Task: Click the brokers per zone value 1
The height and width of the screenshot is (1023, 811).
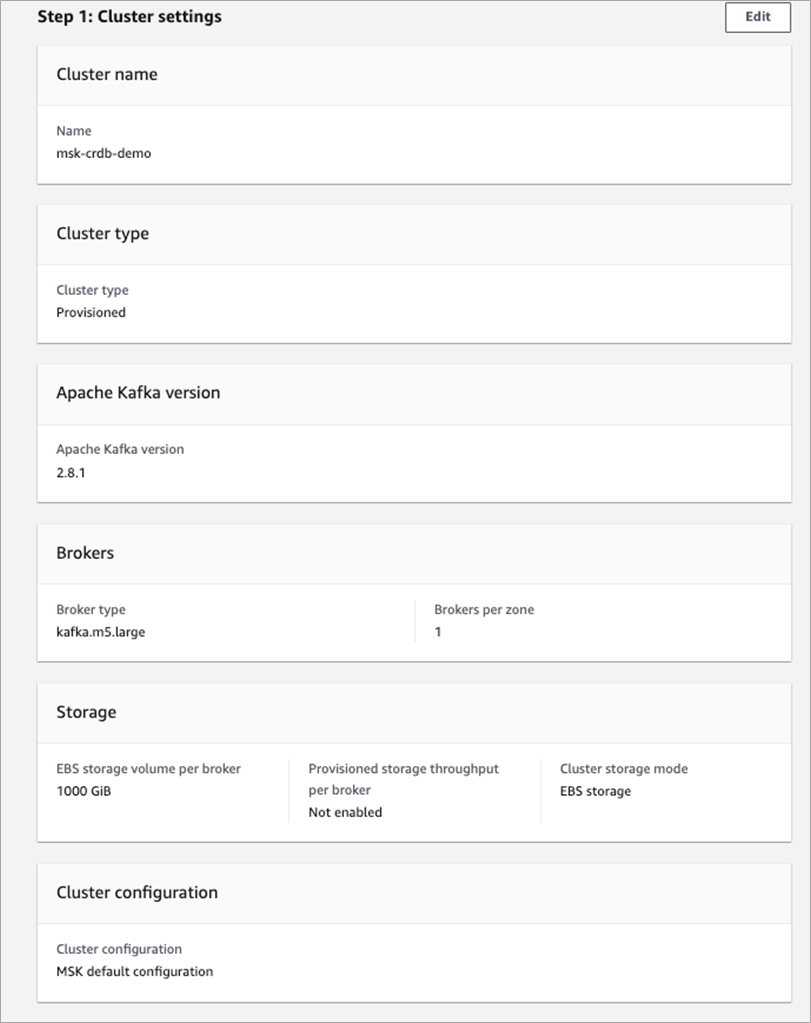Action: click(438, 632)
